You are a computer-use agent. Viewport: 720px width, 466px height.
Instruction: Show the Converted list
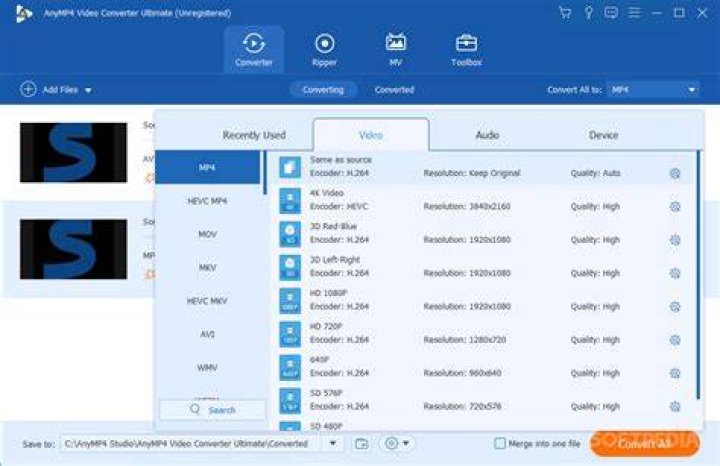click(x=394, y=90)
